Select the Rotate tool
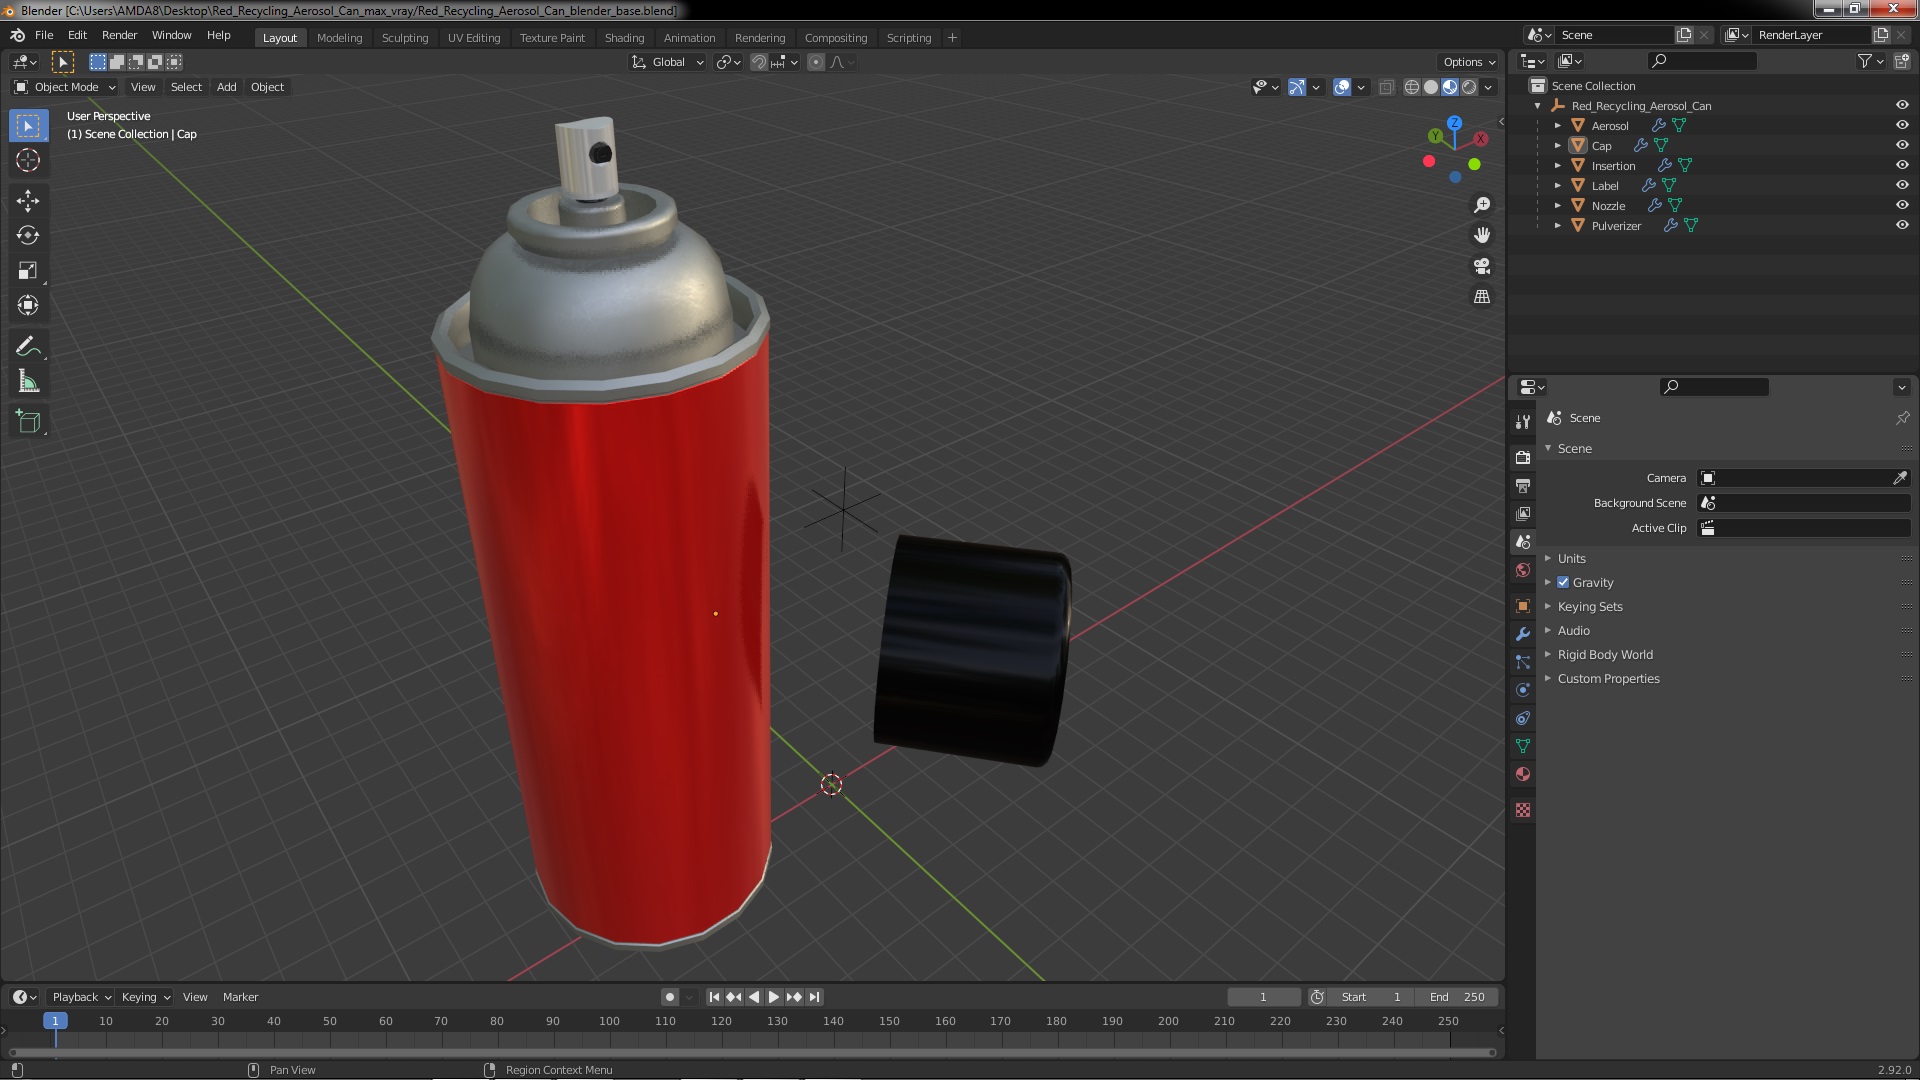The height and width of the screenshot is (1080, 1920). (x=28, y=235)
